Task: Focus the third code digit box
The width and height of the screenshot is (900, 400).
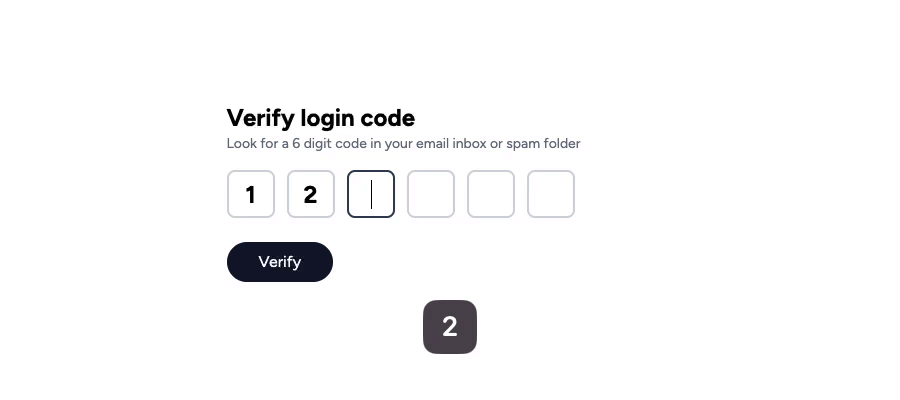Action: [371, 194]
